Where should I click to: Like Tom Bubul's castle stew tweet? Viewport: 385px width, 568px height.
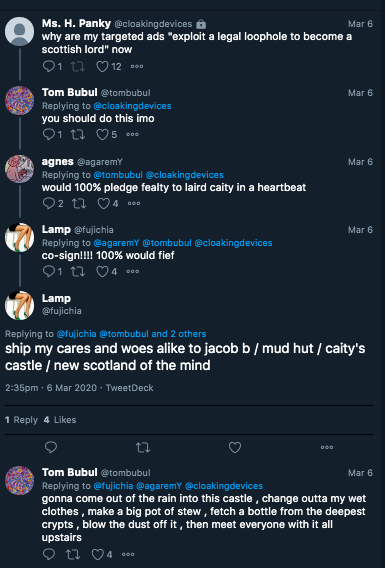tap(97, 554)
